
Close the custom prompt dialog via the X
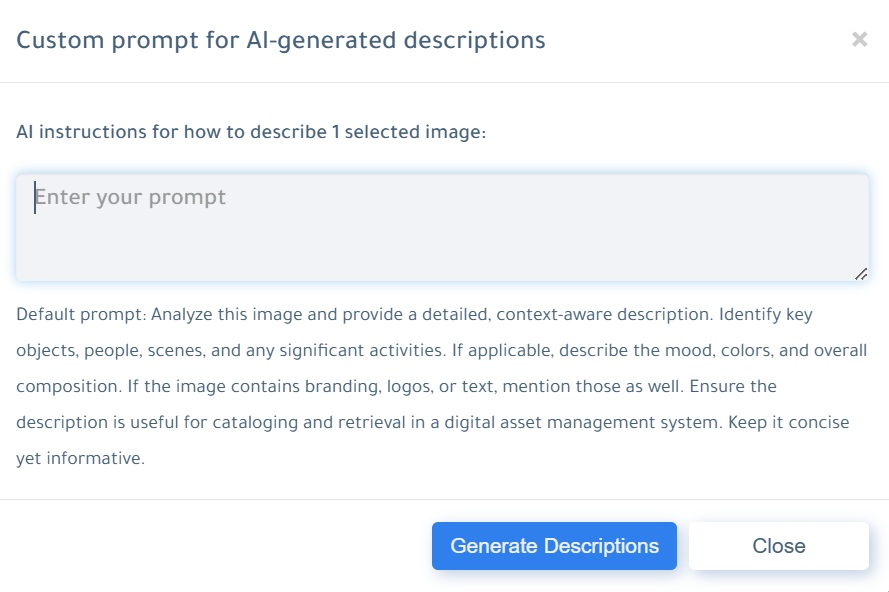(859, 39)
